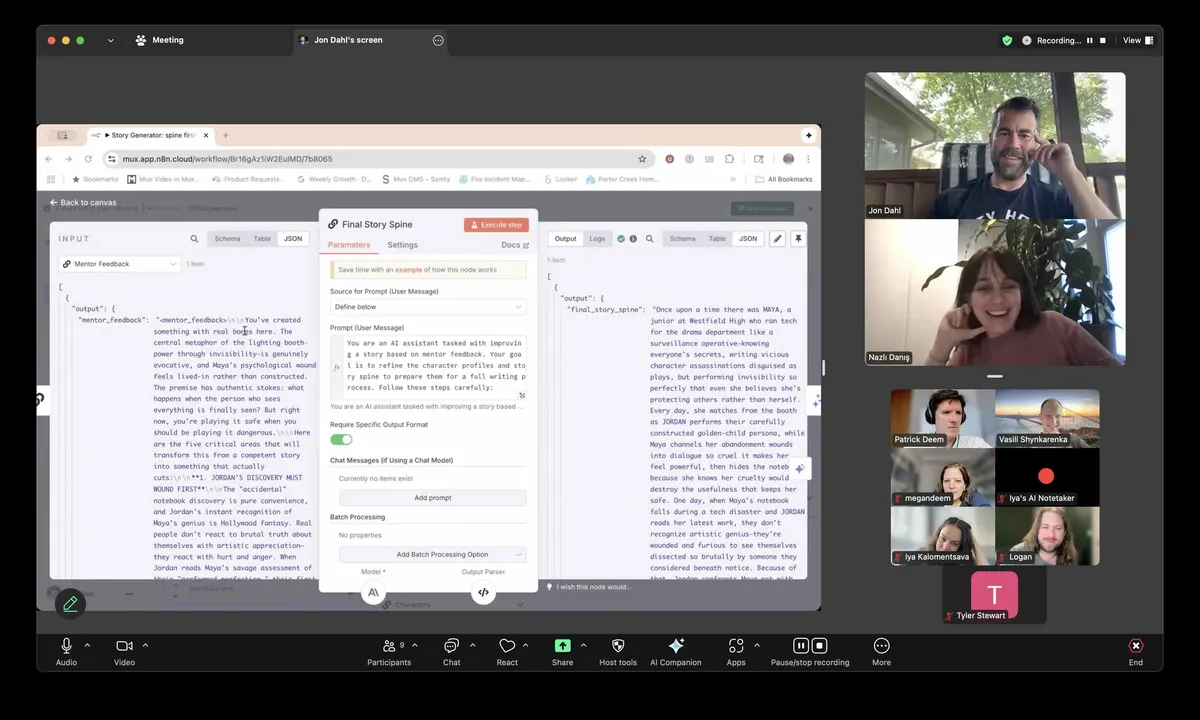Mute the microphone via Audio button
1200x720 pixels.
click(x=66, y=646)
